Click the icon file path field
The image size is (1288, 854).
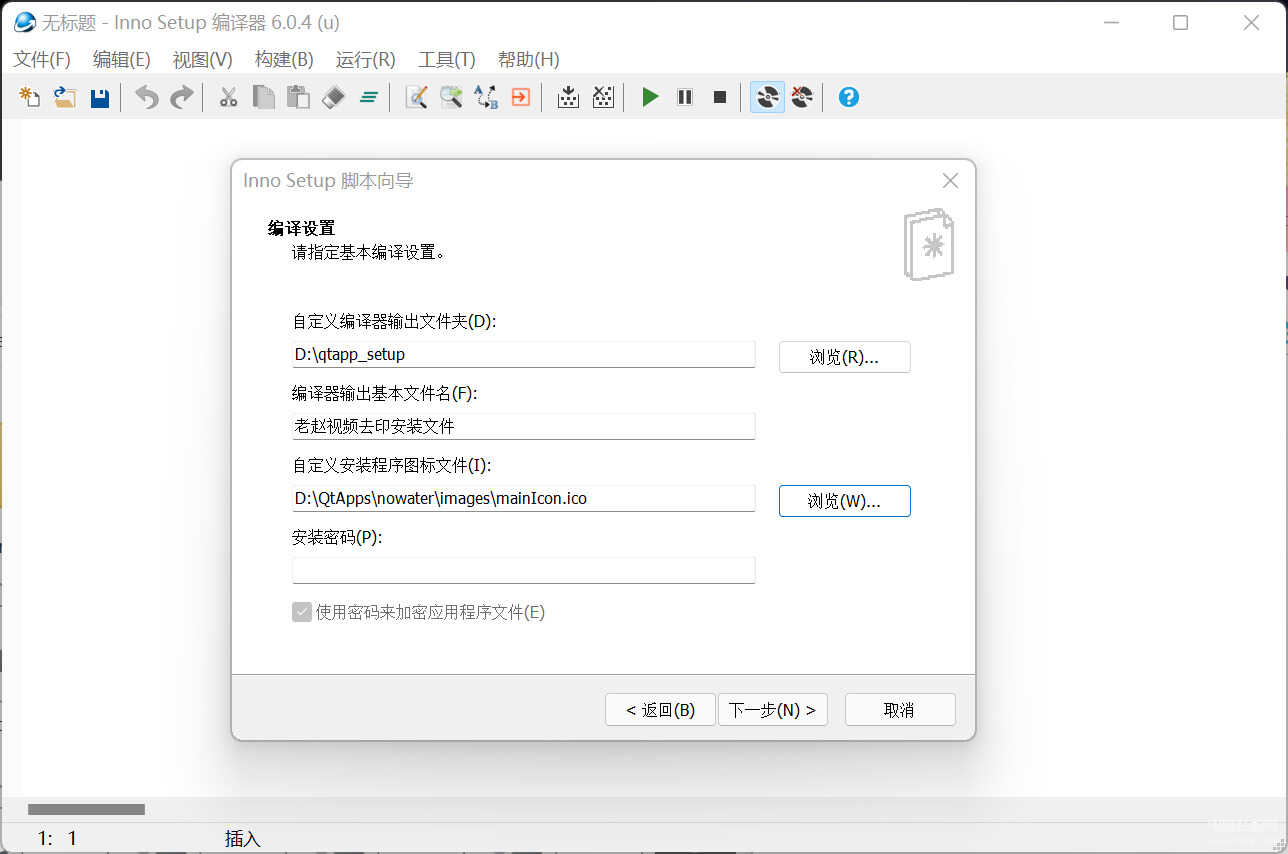[523, 498]
